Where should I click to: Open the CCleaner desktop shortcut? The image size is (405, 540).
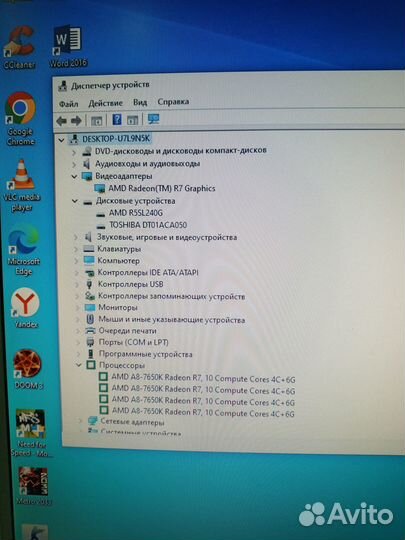click(x=19, y=46)
